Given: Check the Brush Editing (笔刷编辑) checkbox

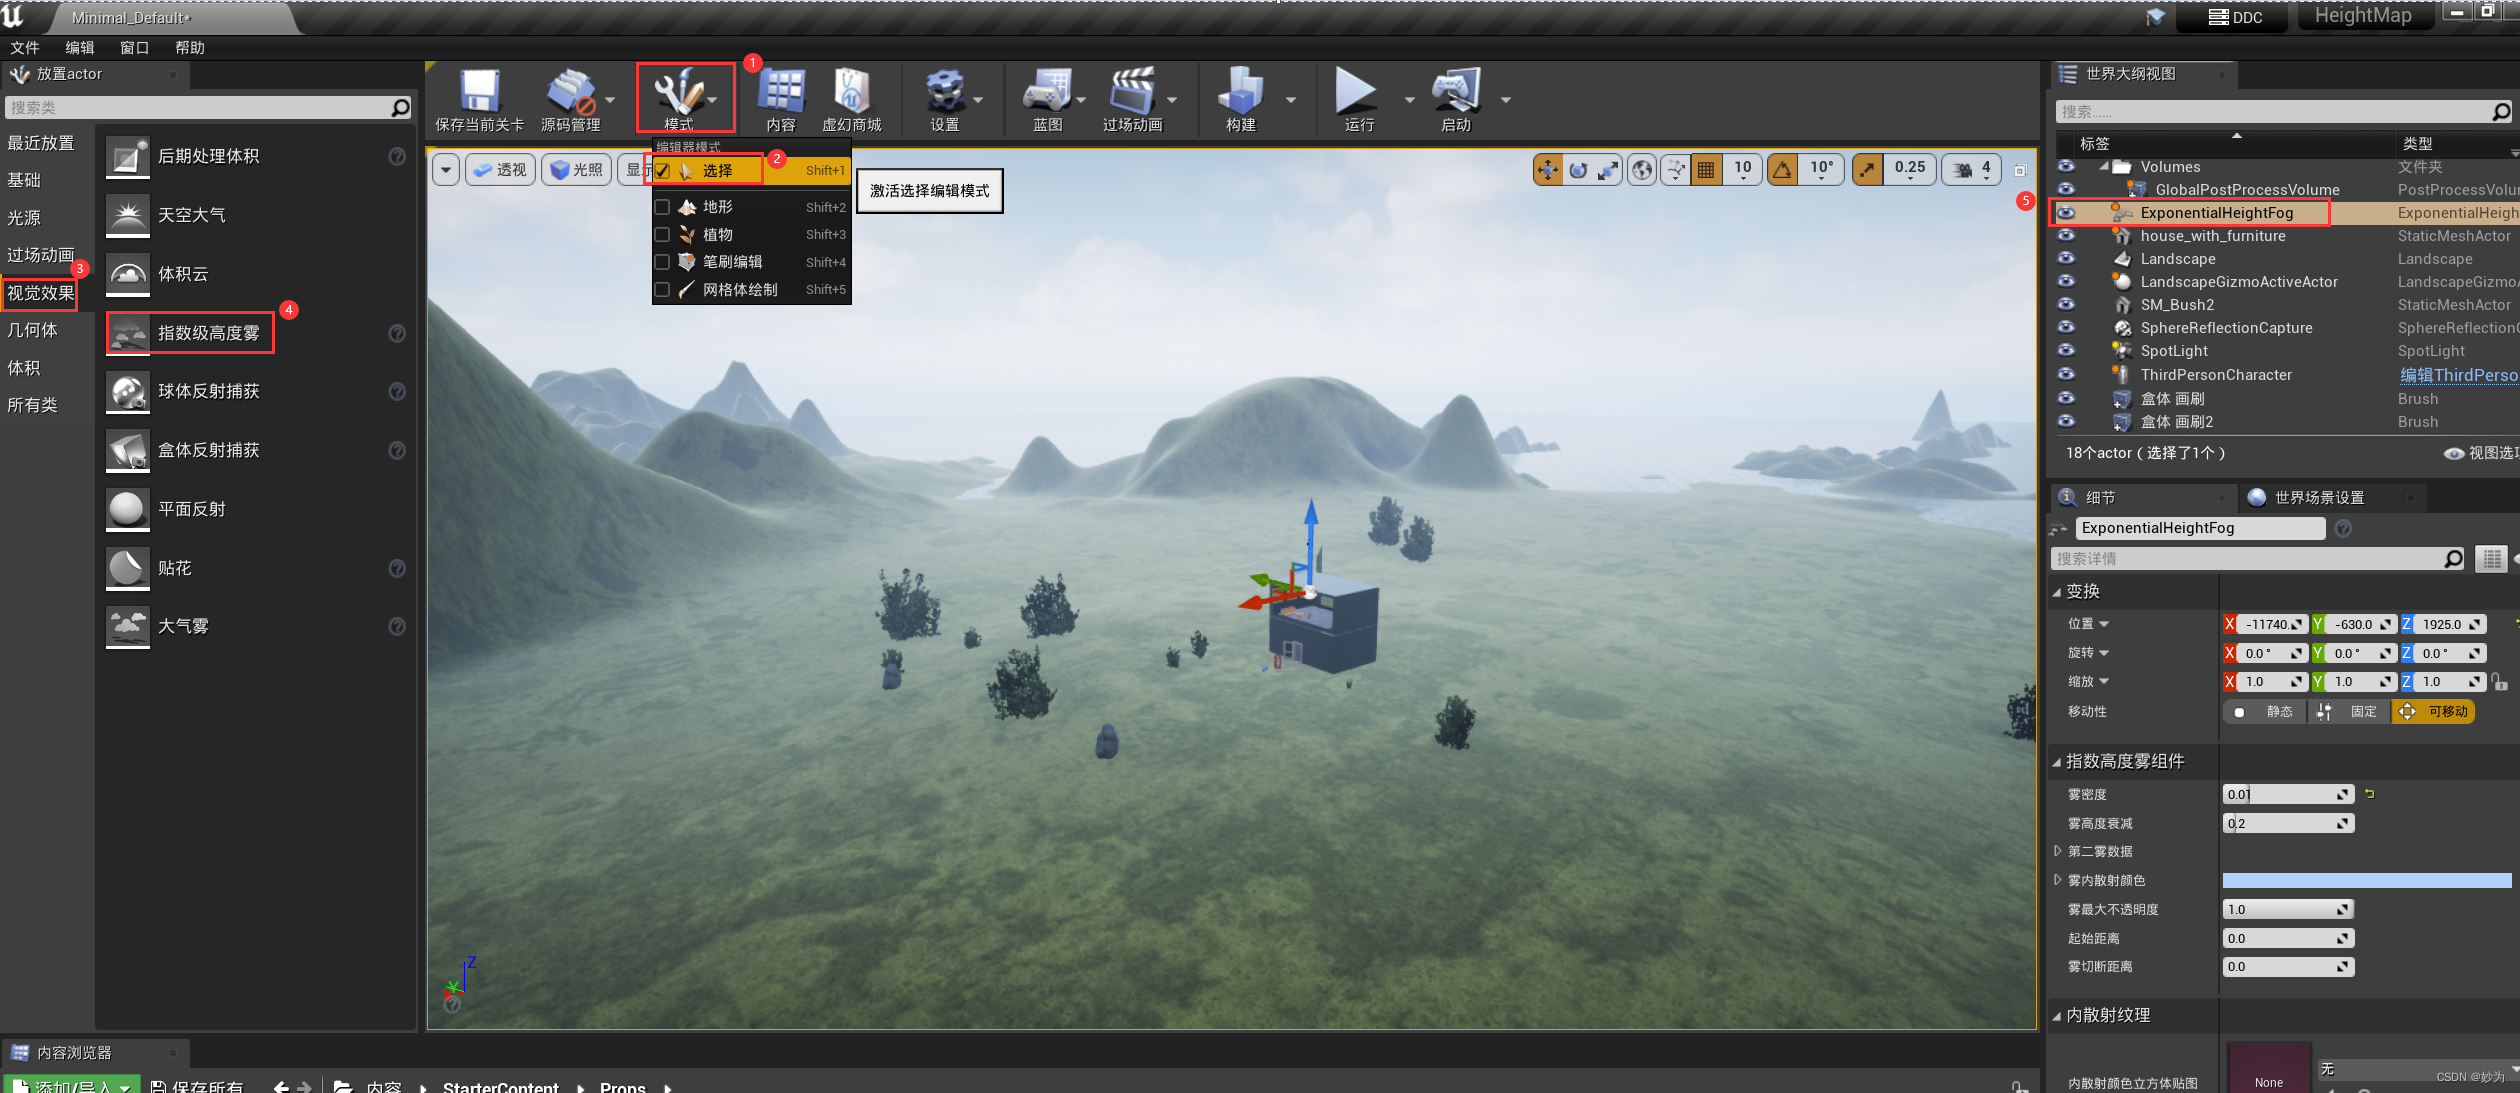Looking at the screenshot, I should 662,262.
